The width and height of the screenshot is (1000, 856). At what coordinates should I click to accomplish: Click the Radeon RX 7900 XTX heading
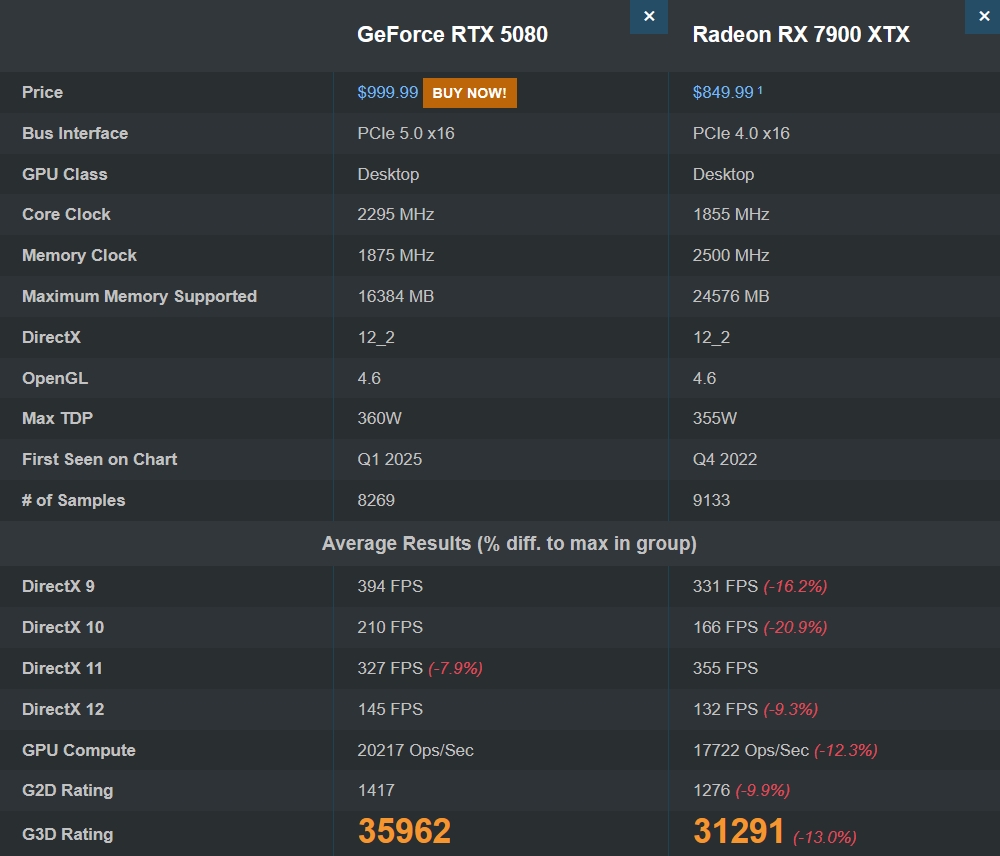(801, 34)
